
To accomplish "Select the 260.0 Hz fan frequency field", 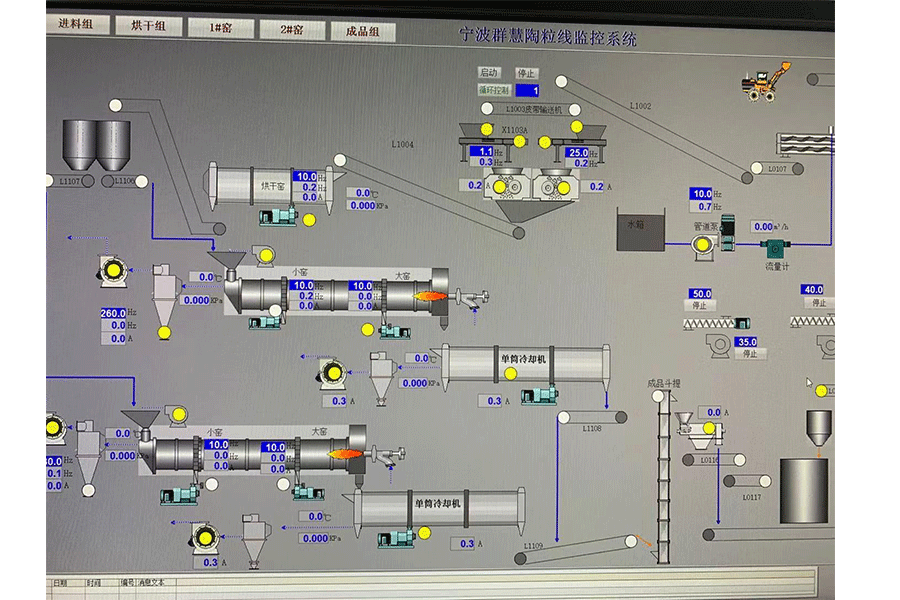I will click(113, 313).
